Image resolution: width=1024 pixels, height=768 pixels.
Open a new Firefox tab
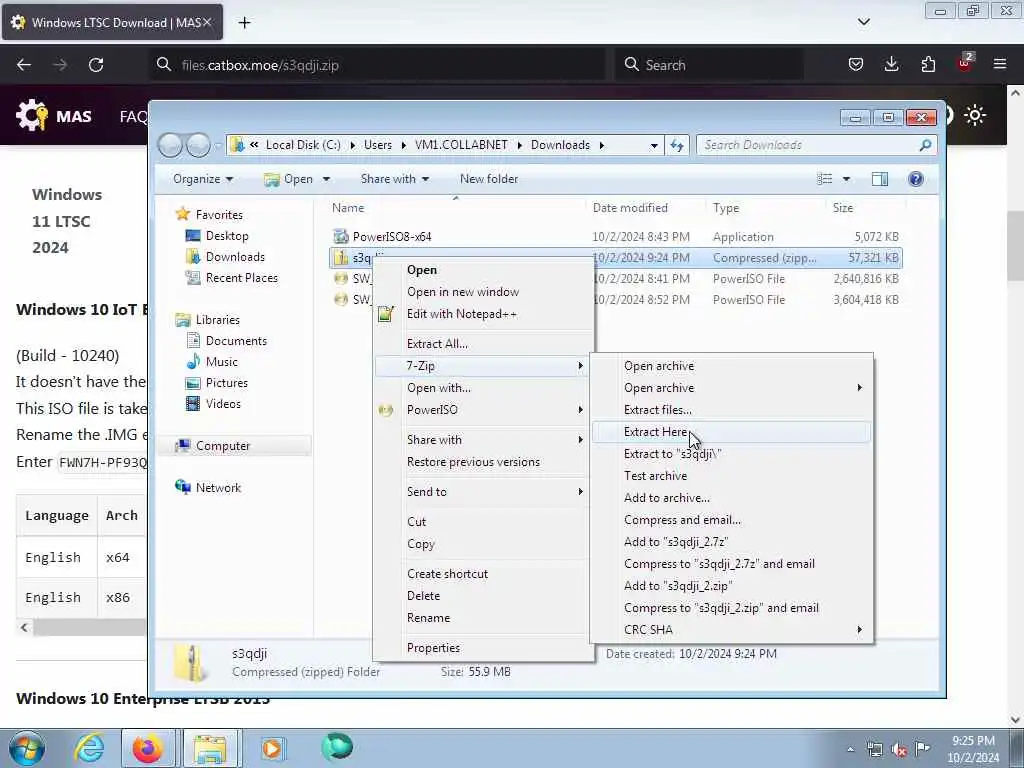click(244, 23)
